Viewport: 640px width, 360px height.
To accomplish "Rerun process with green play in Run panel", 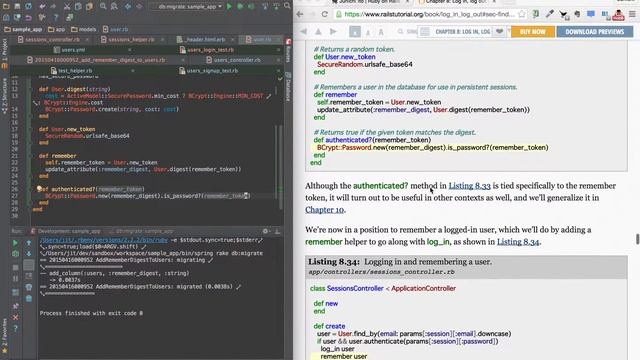I will pos(15,243).
